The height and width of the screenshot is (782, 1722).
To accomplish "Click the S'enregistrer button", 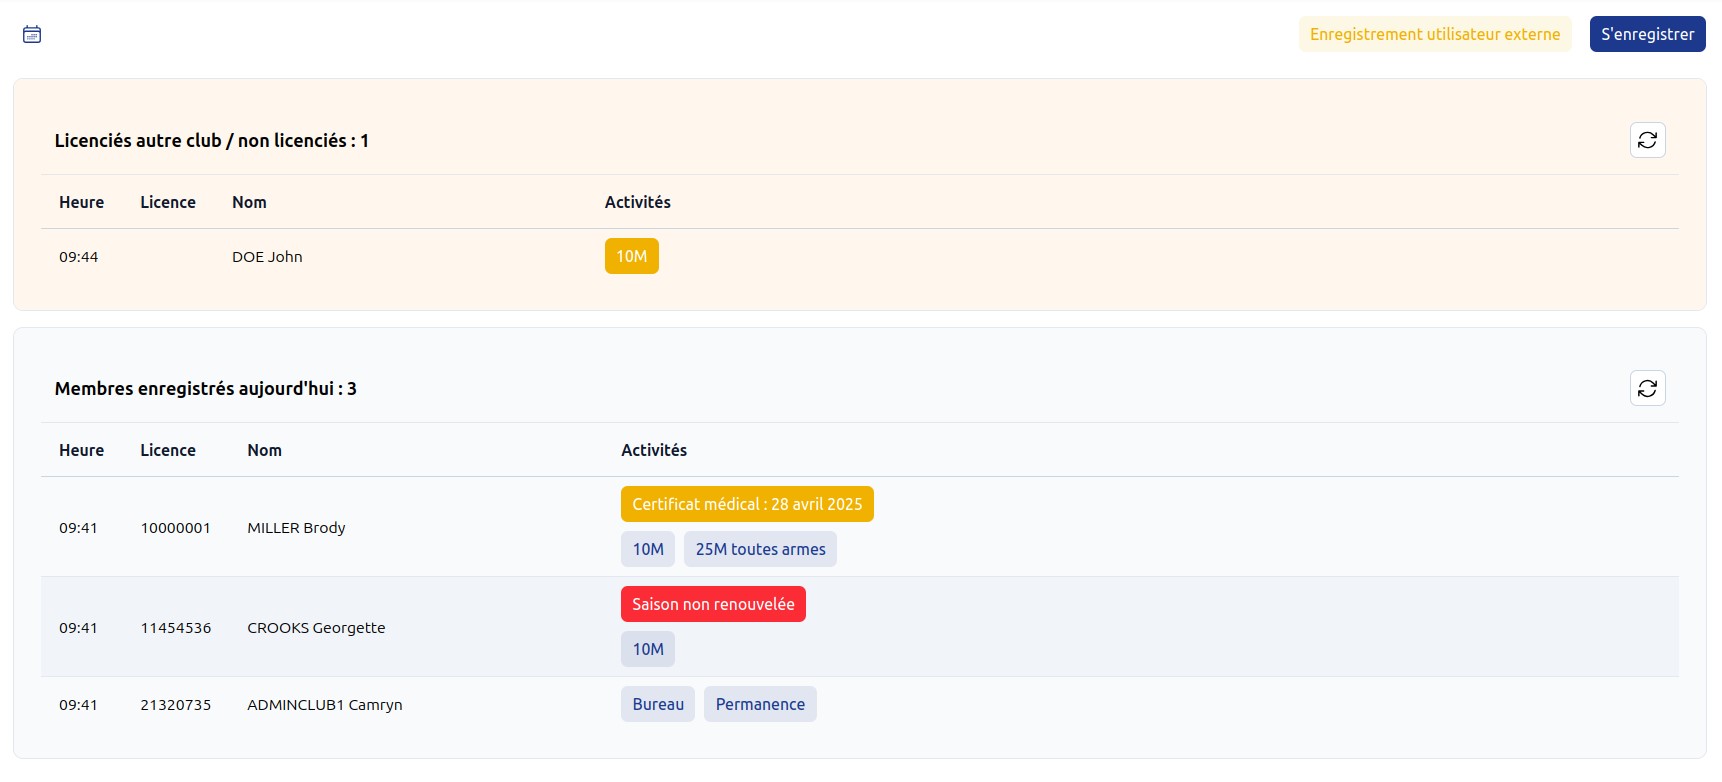I will pyautogui.click(x=1647, y=34).
